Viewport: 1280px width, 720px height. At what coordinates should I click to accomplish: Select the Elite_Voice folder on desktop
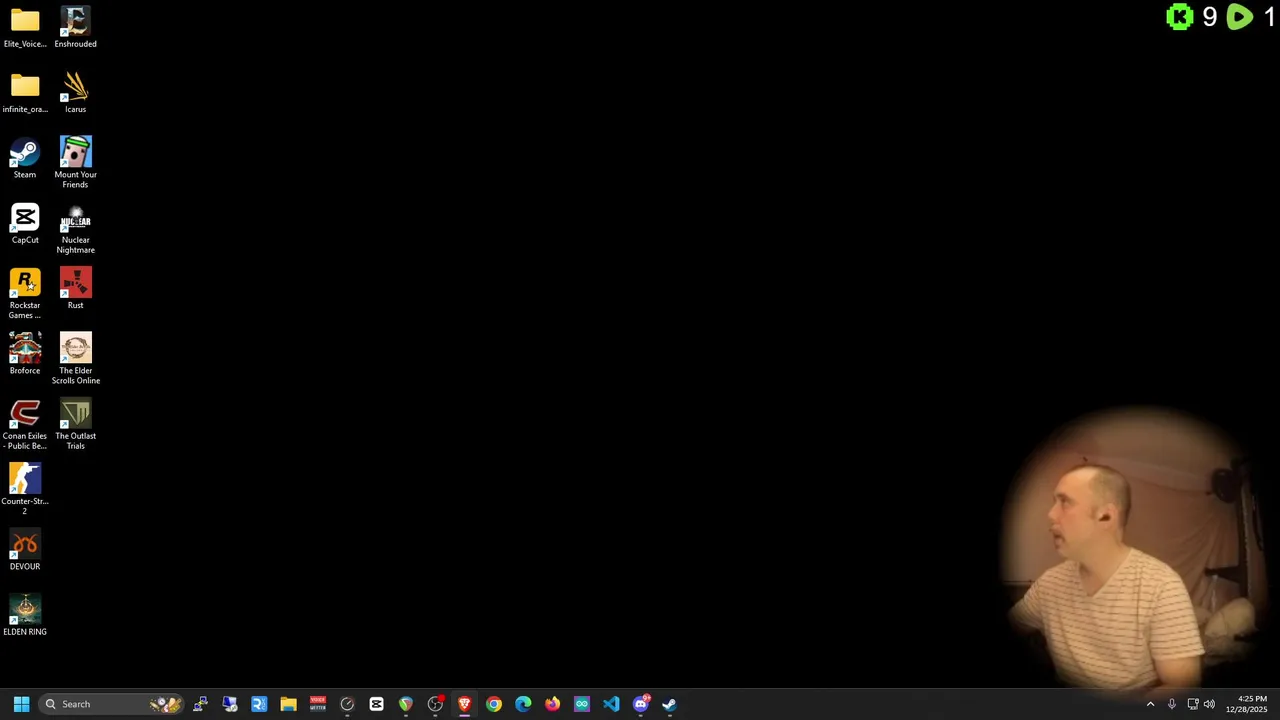pyautogui.click(x=25, y=27)
